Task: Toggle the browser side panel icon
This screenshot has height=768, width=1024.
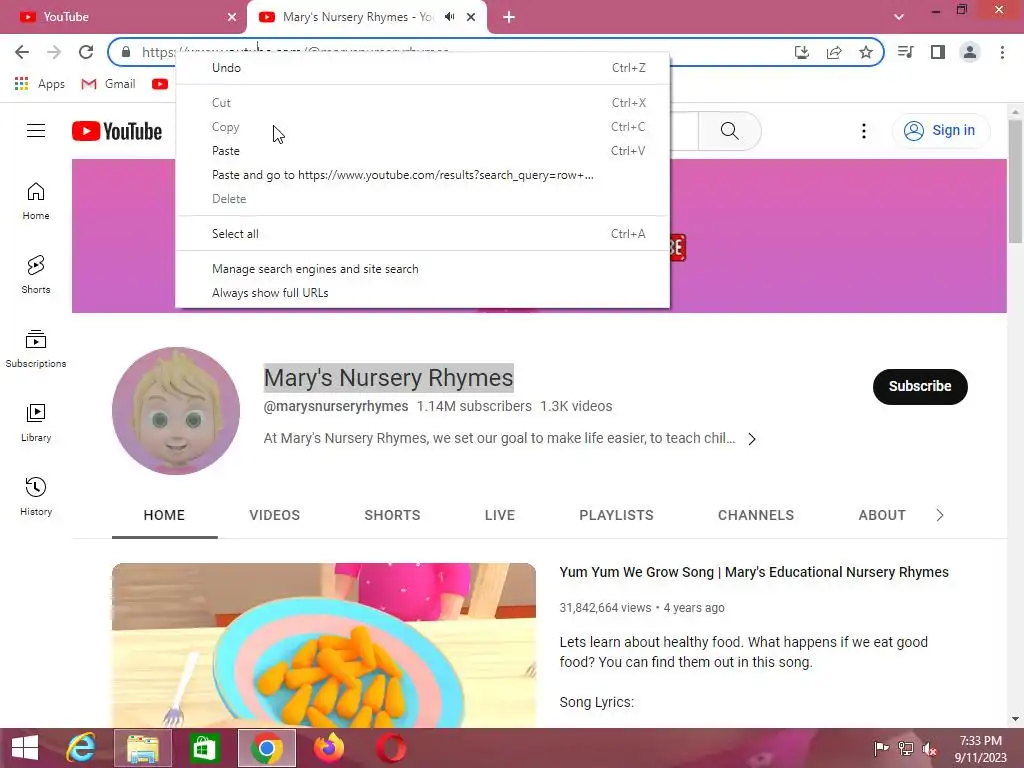Action: click(938, 52)
